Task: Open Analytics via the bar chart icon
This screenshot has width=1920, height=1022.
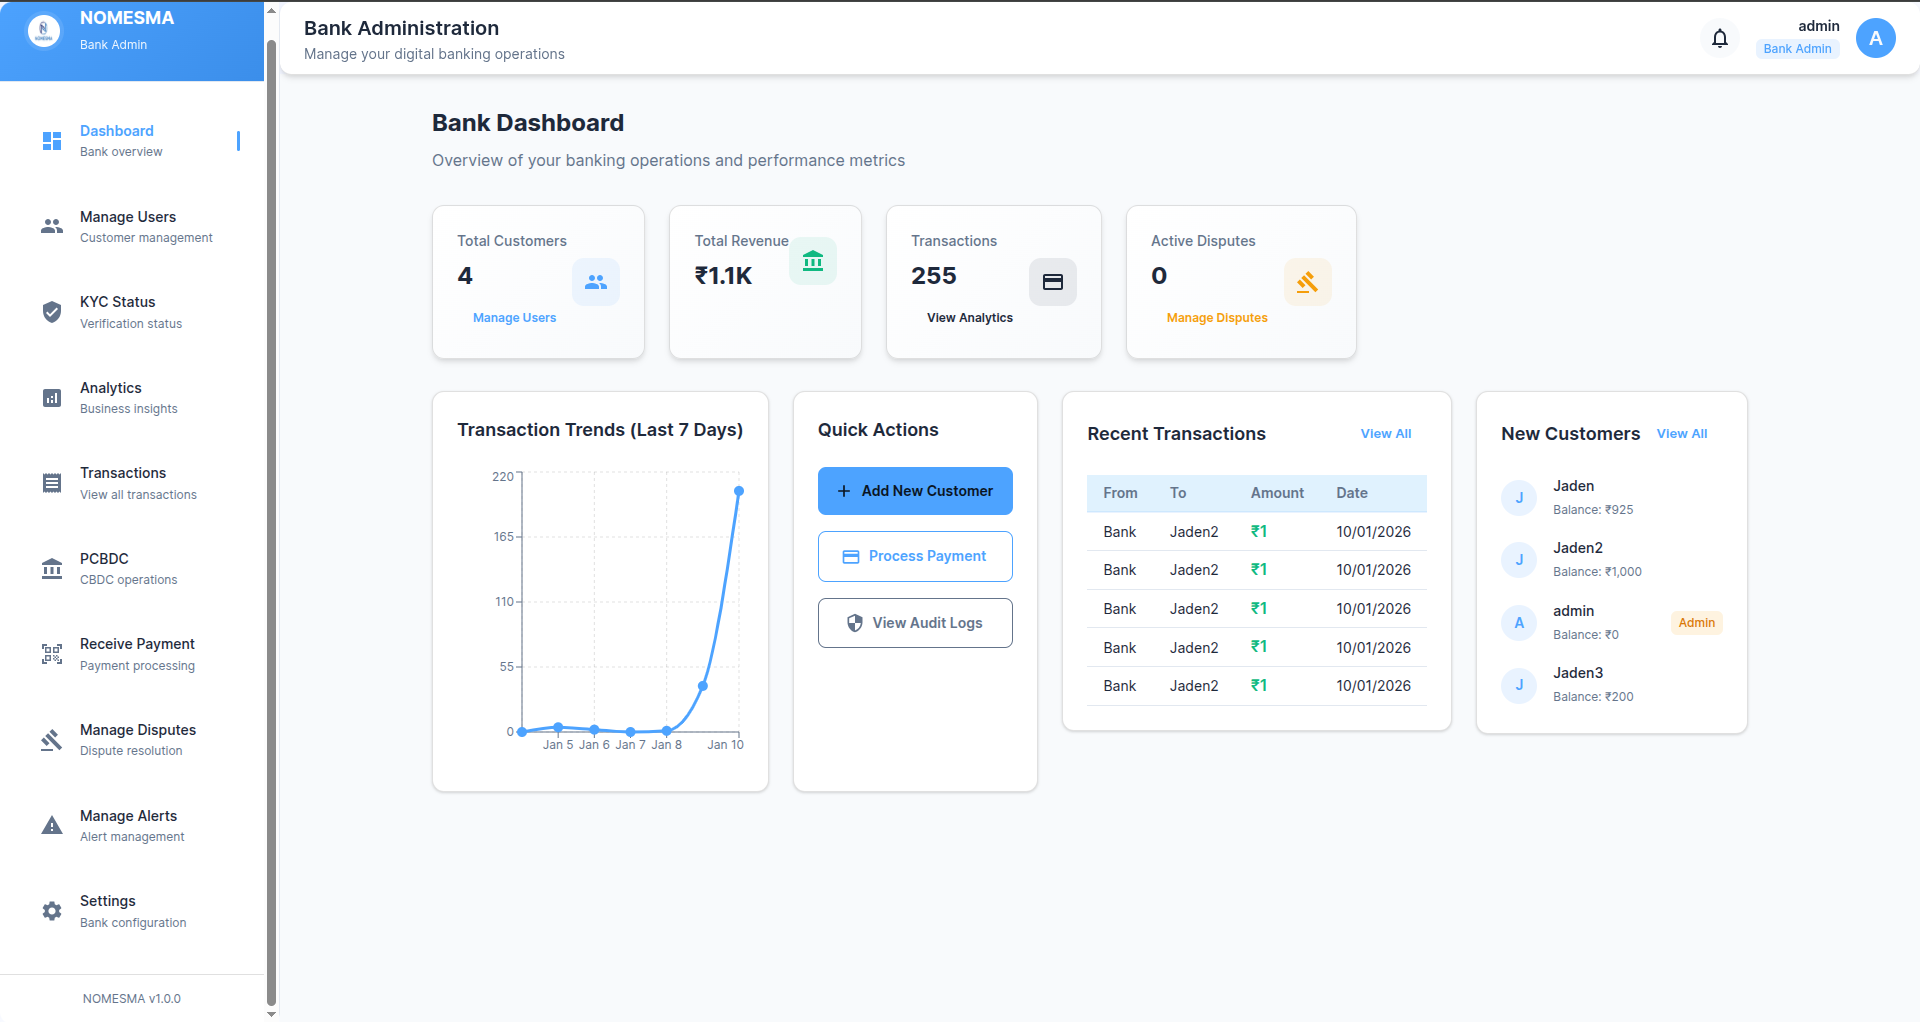Action: pyautogui.click(x=51, y=397)
